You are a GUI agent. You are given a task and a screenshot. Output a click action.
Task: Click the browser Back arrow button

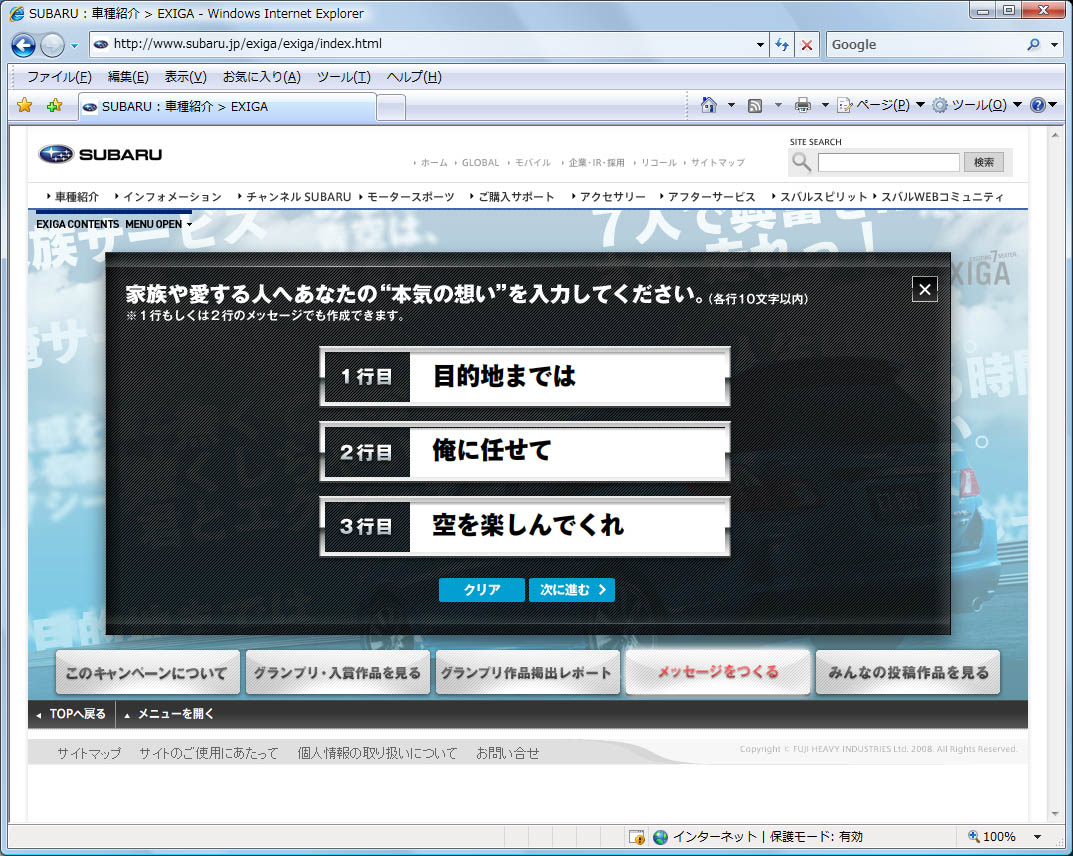tap(23, 45)
